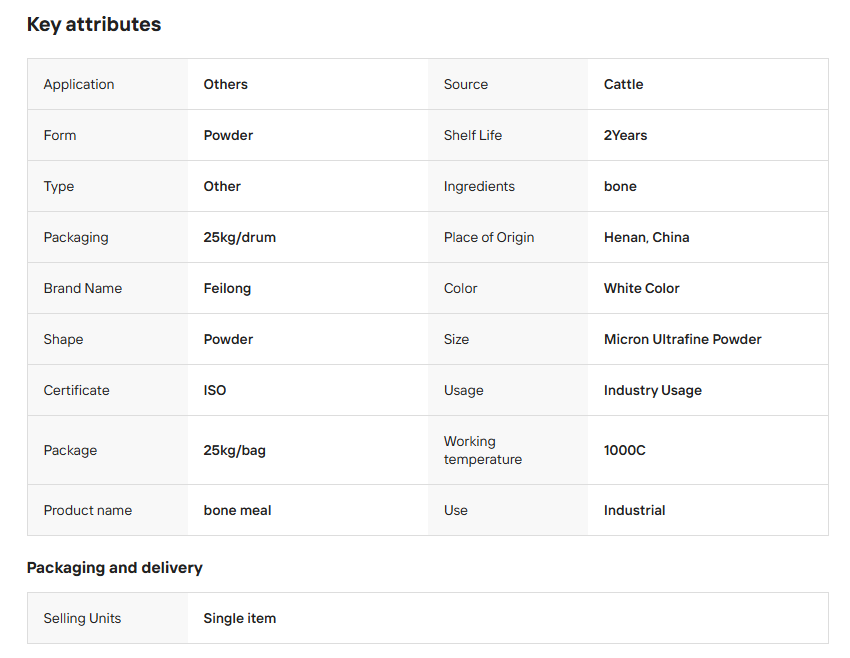Click the 2Years shelf life value
This screenshot has width=850, height=658.
[x=625, y=135]
